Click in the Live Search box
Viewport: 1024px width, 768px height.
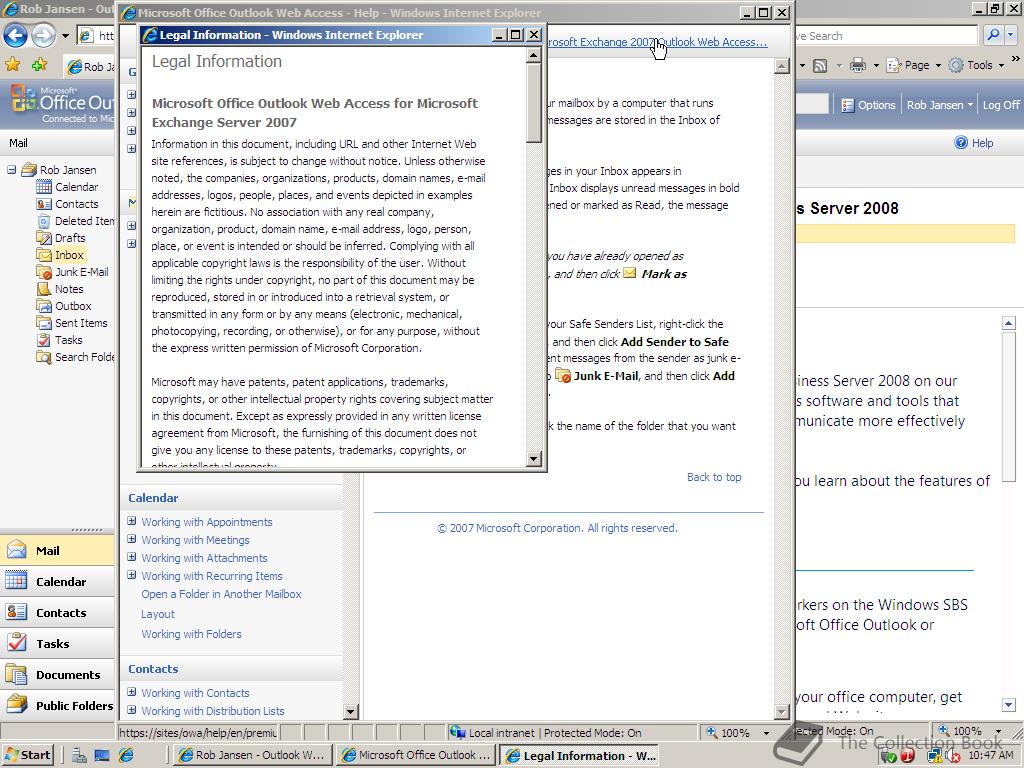[x=886, y=36]
